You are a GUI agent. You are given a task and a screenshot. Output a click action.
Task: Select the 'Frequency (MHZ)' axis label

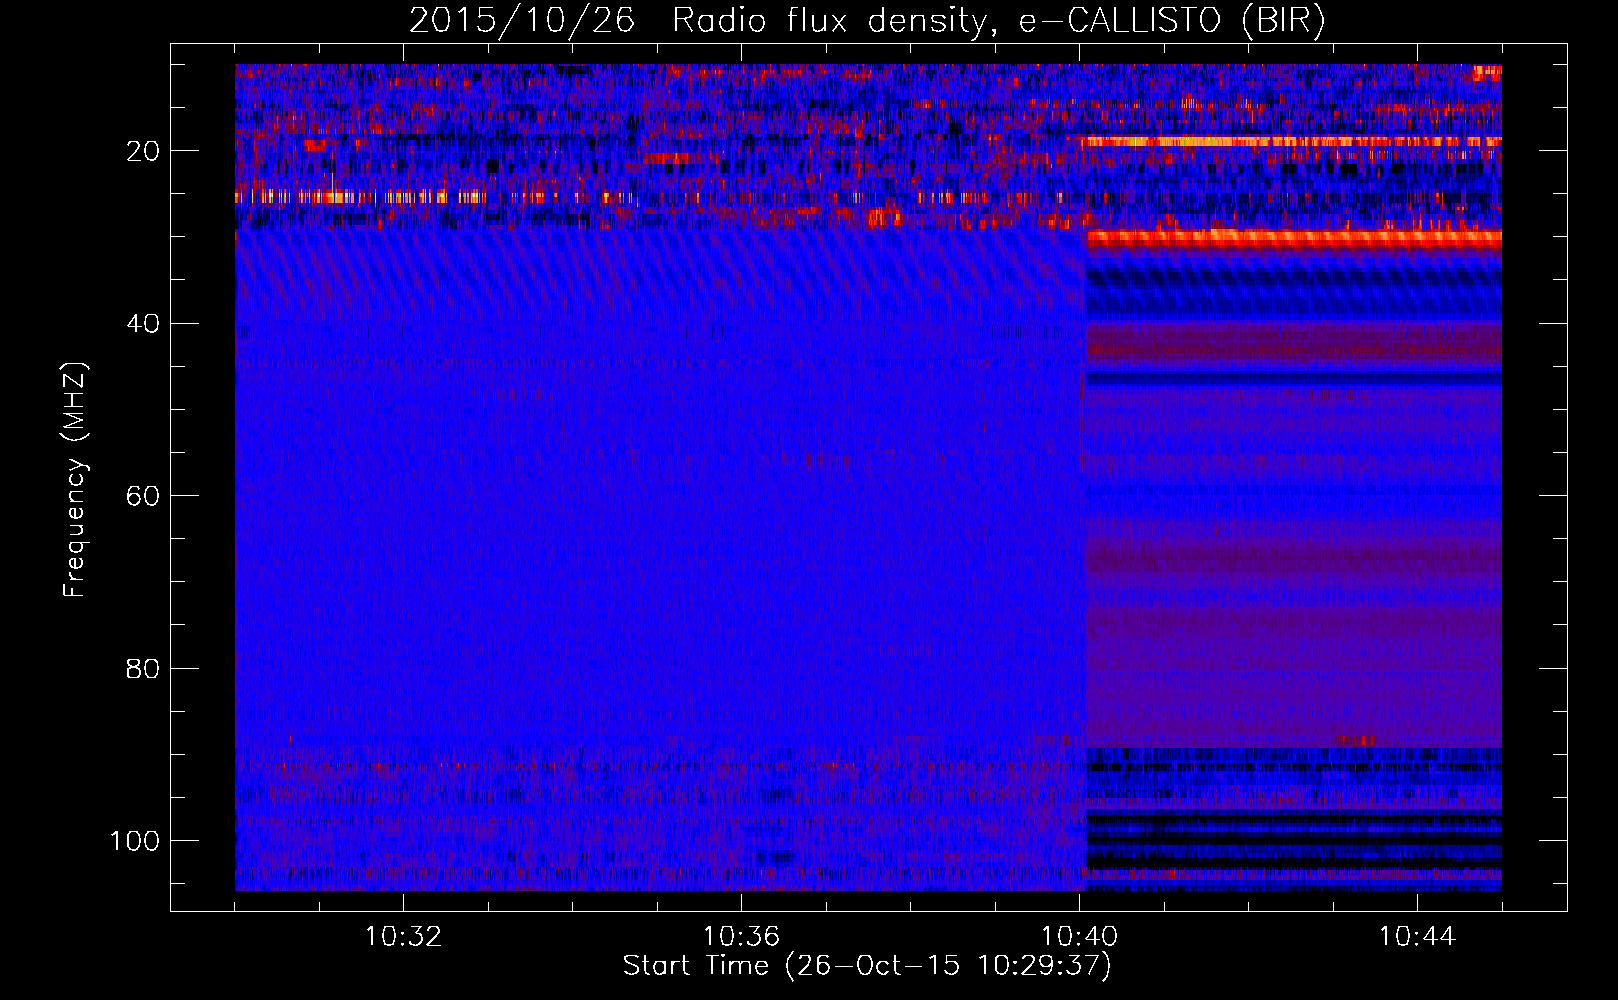pos(75,479)
